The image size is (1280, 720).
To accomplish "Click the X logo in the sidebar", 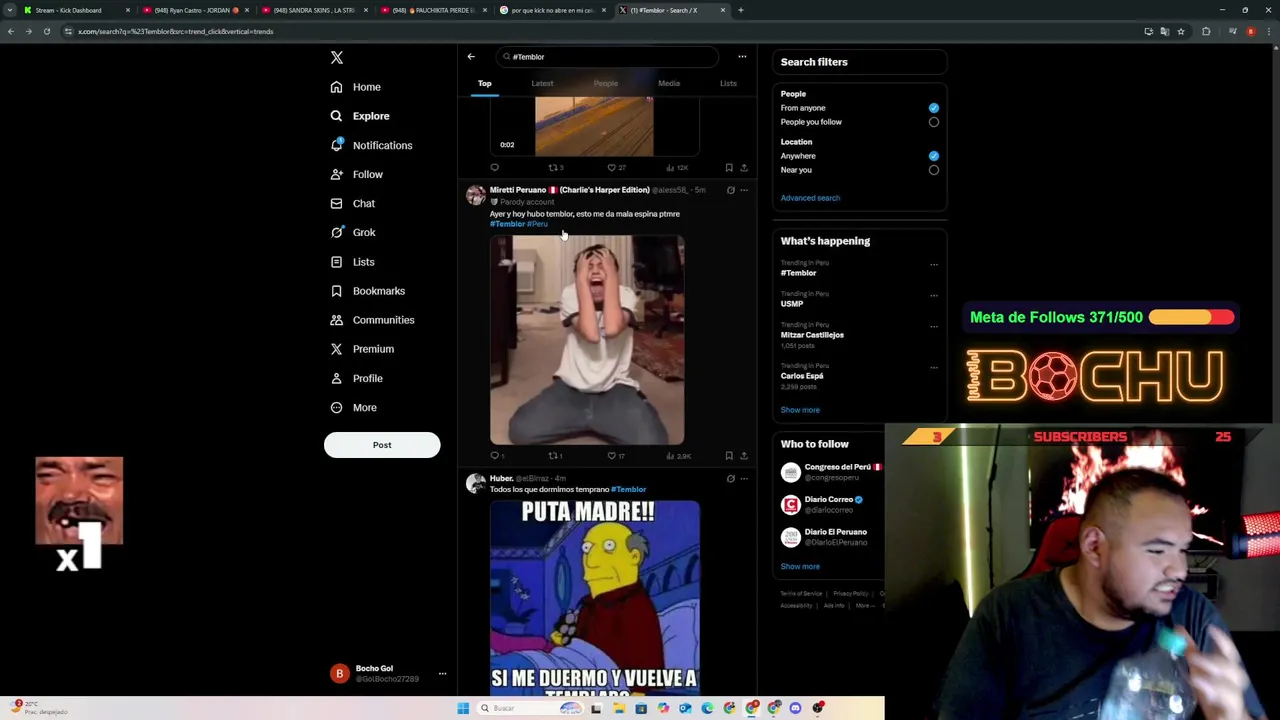I will coord(337,58).
